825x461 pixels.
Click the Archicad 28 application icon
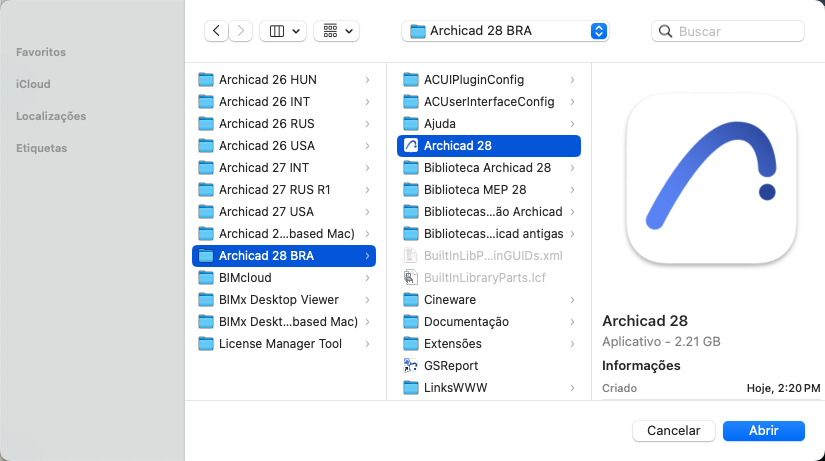(x=411, y=146)
